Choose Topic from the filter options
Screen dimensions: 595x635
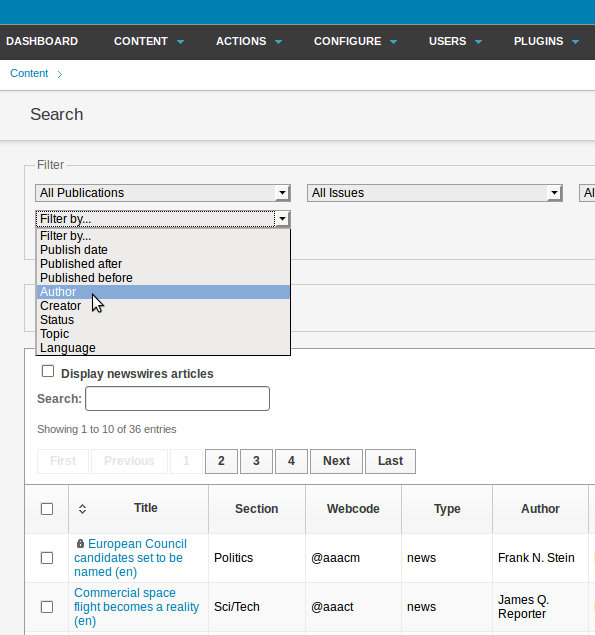click(x=163, y=334)
